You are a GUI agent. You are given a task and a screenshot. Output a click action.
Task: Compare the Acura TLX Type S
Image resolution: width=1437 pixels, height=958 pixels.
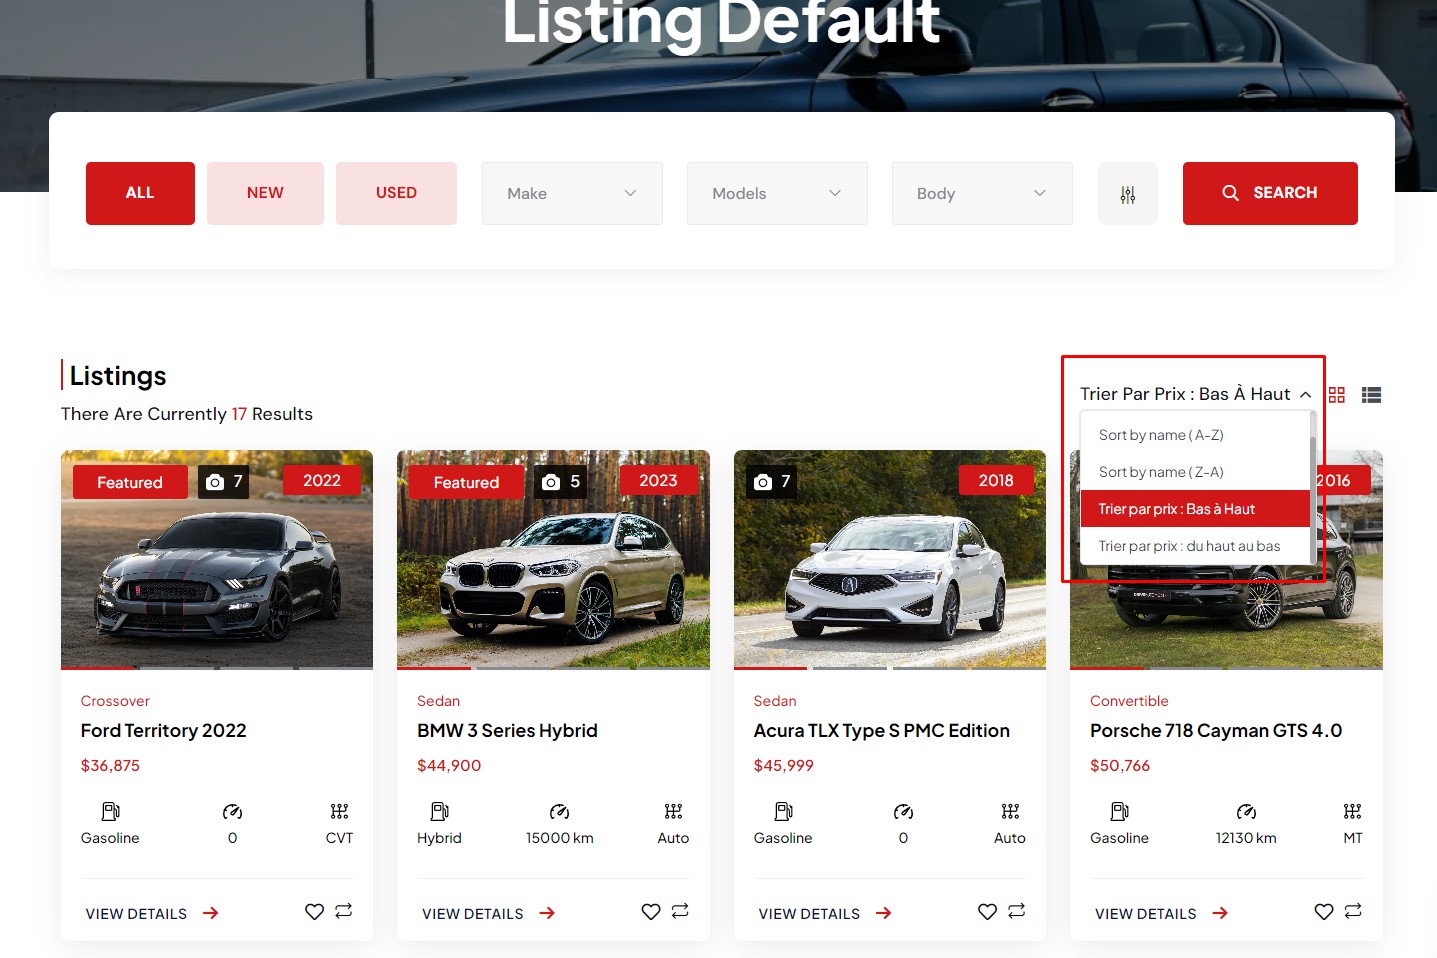[x=1016, y=911]
